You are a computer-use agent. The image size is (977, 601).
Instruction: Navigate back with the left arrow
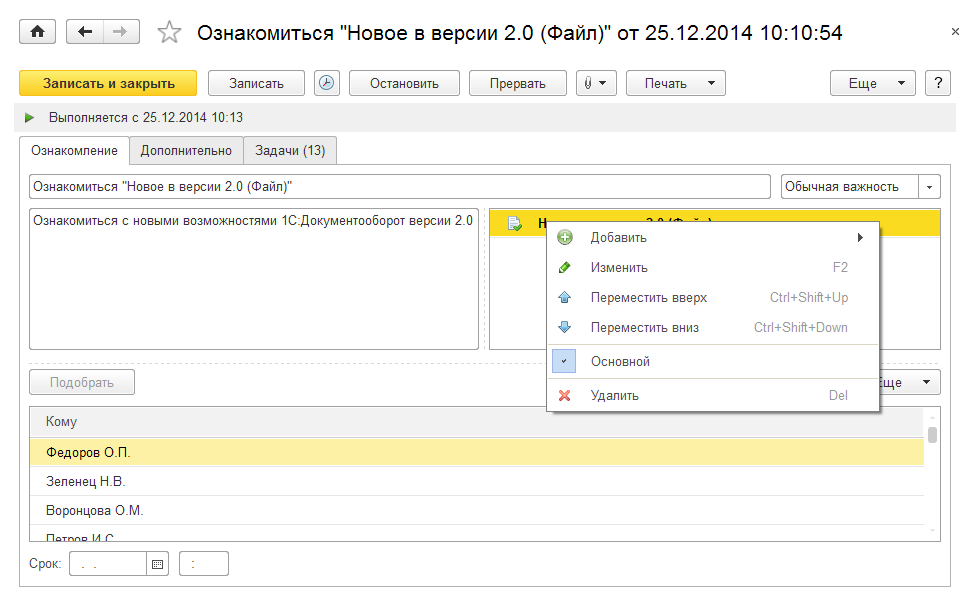(85, 32)
